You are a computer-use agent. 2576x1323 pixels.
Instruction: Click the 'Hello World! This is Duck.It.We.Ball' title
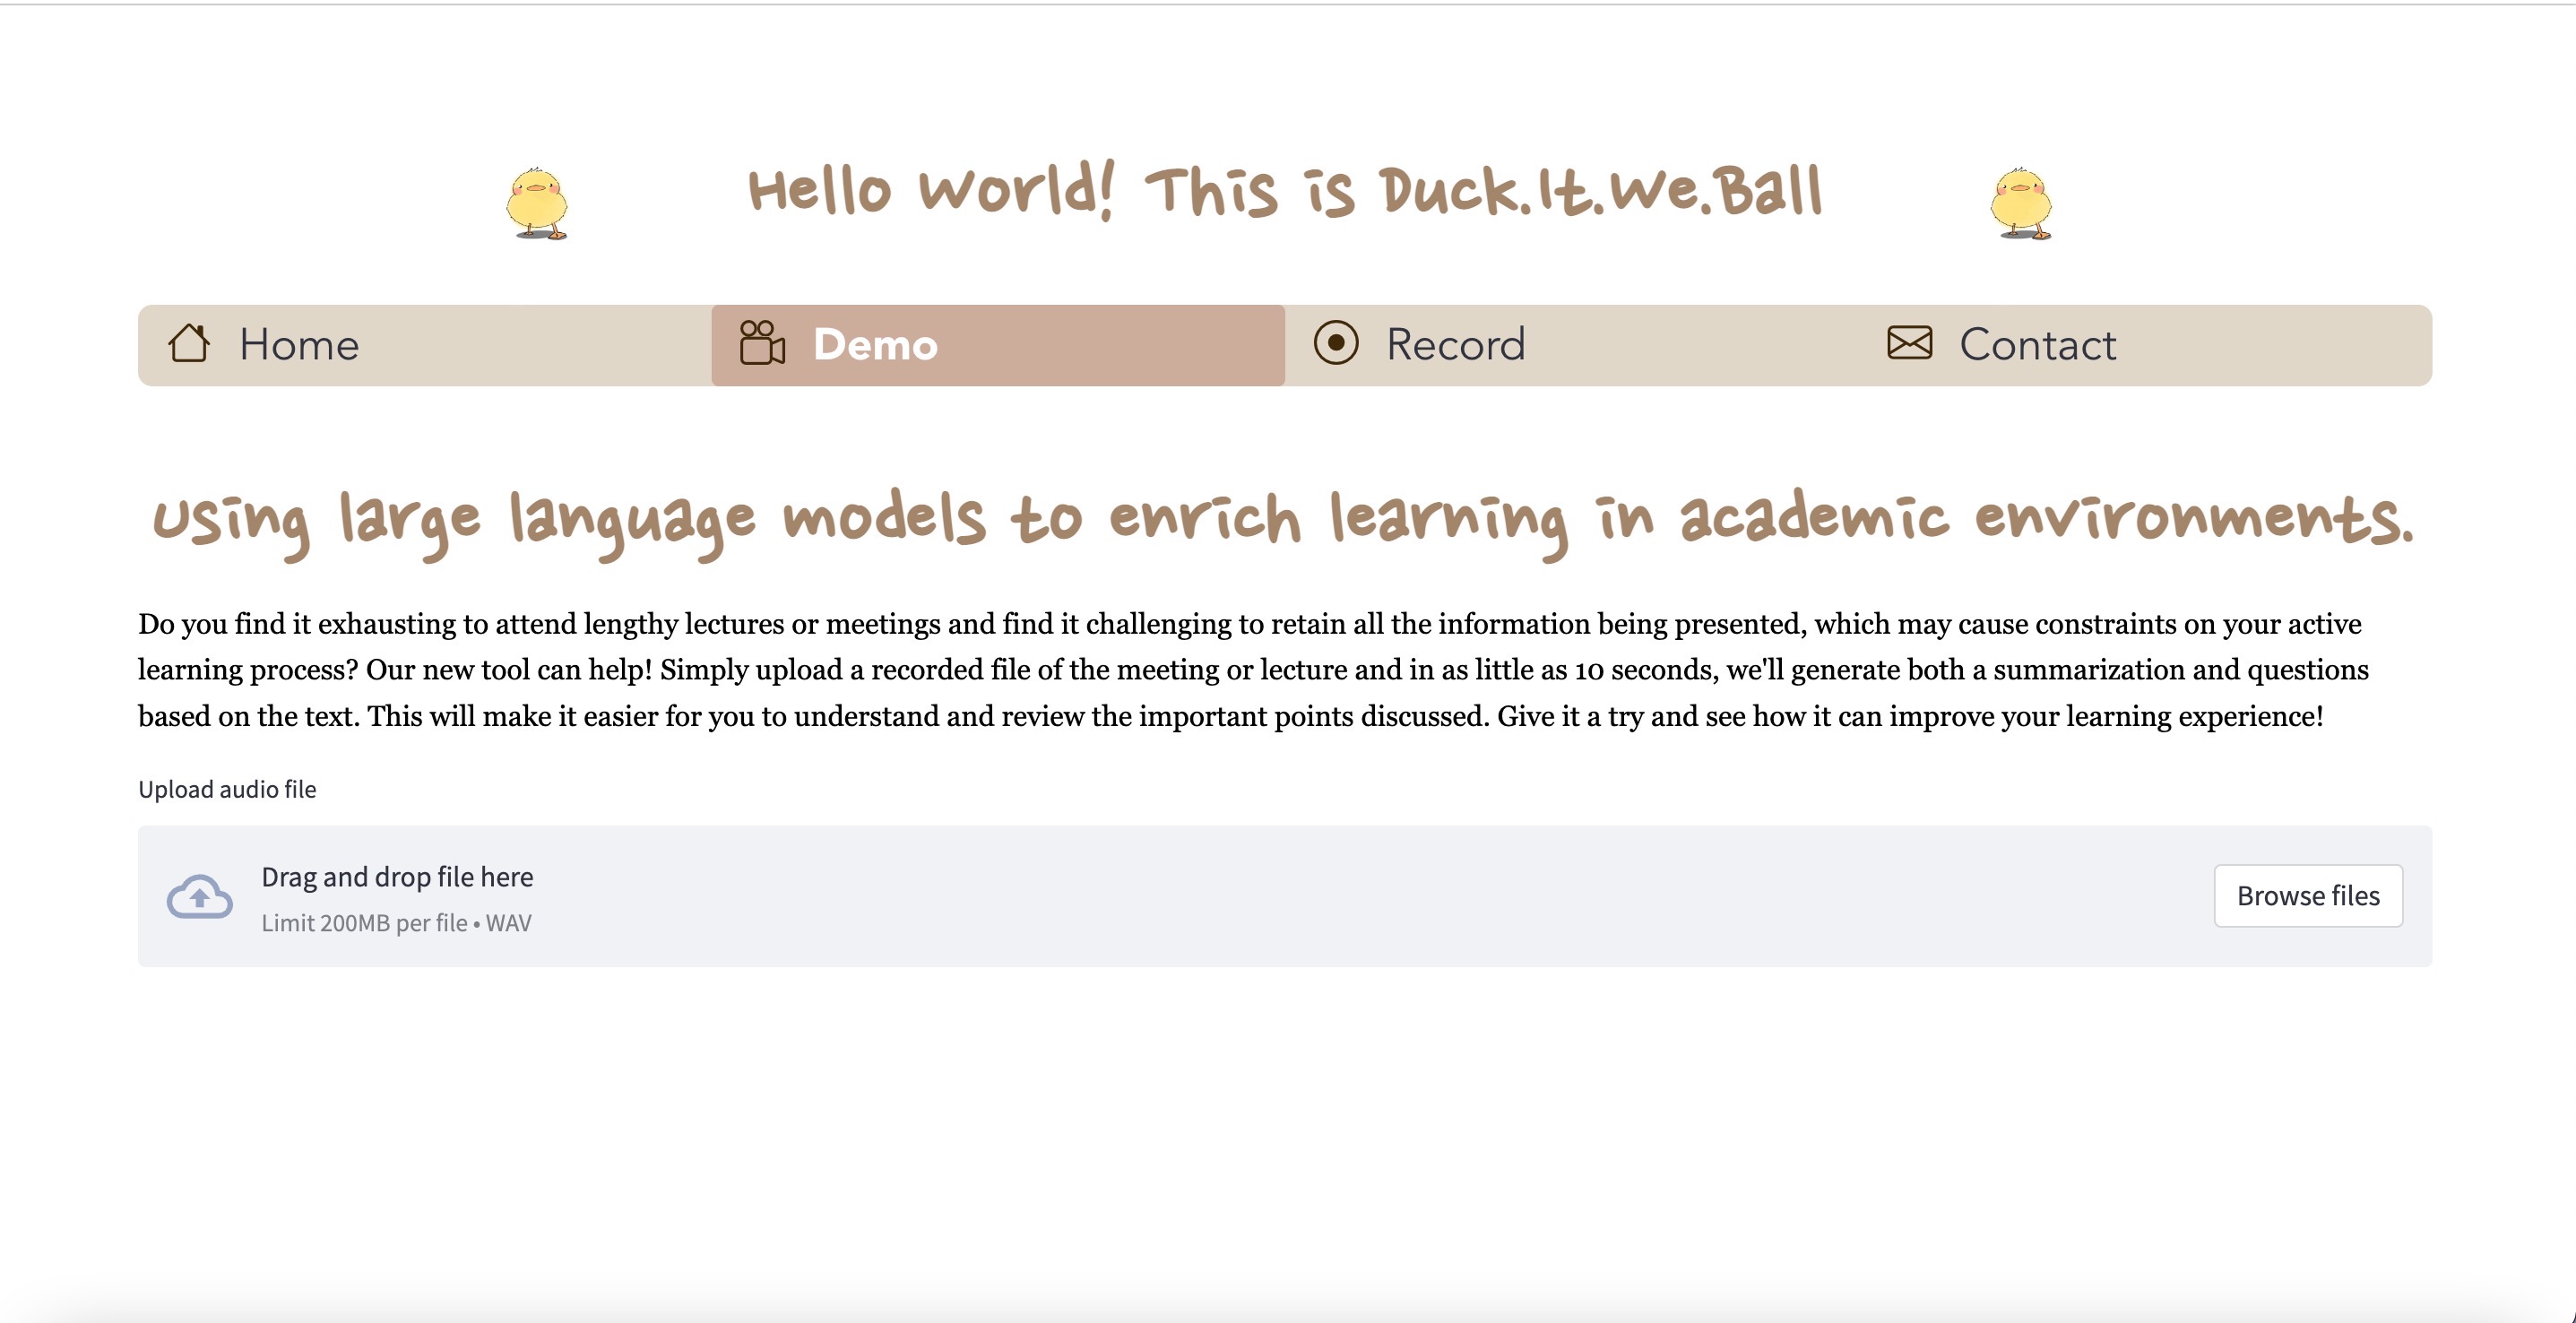pos(1285,191)
